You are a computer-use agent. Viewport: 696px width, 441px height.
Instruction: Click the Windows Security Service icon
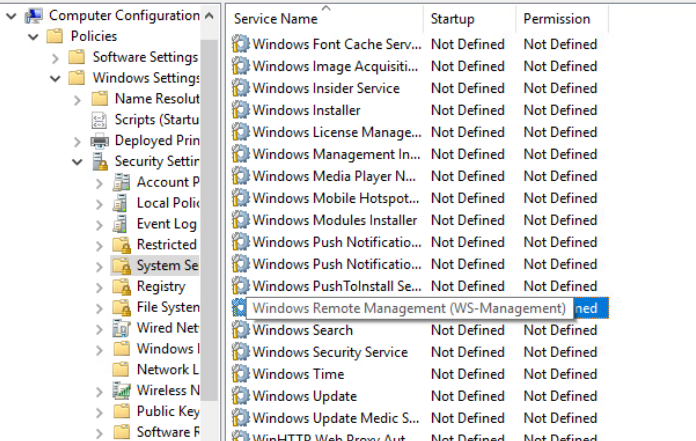pyautogui.click(x=241, y=352)
